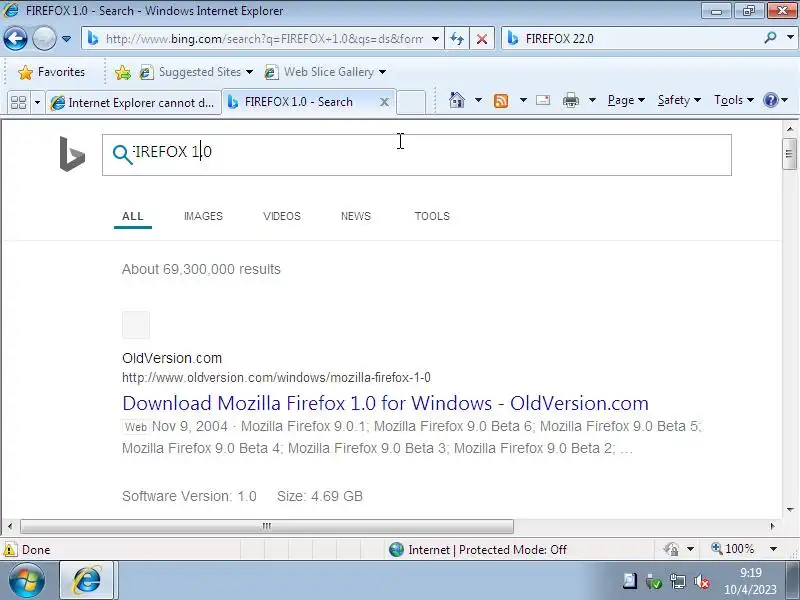Image resolution: width=800 pixels, height=600 pixels.
Task: Click the status bar privacy lock icon
Action: tap(671, 549)
